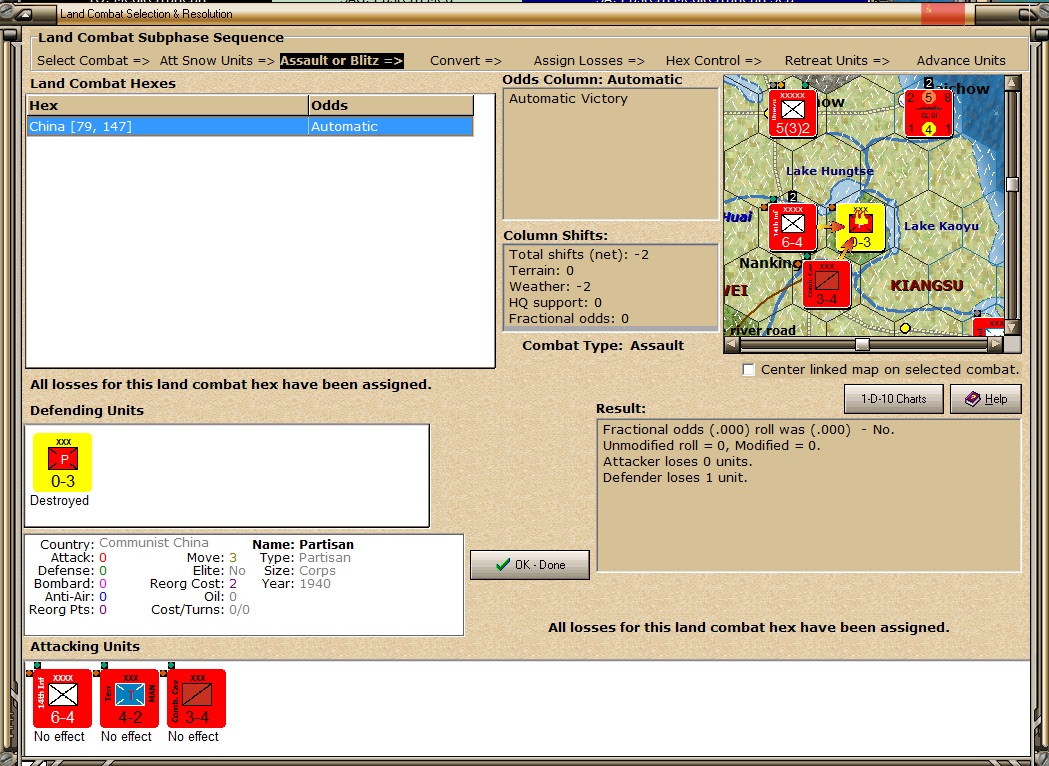The width and height of the screenshot is (1049, 766).
Task: Click the red naval counter near Lake Hungtse
Action: 929,113
